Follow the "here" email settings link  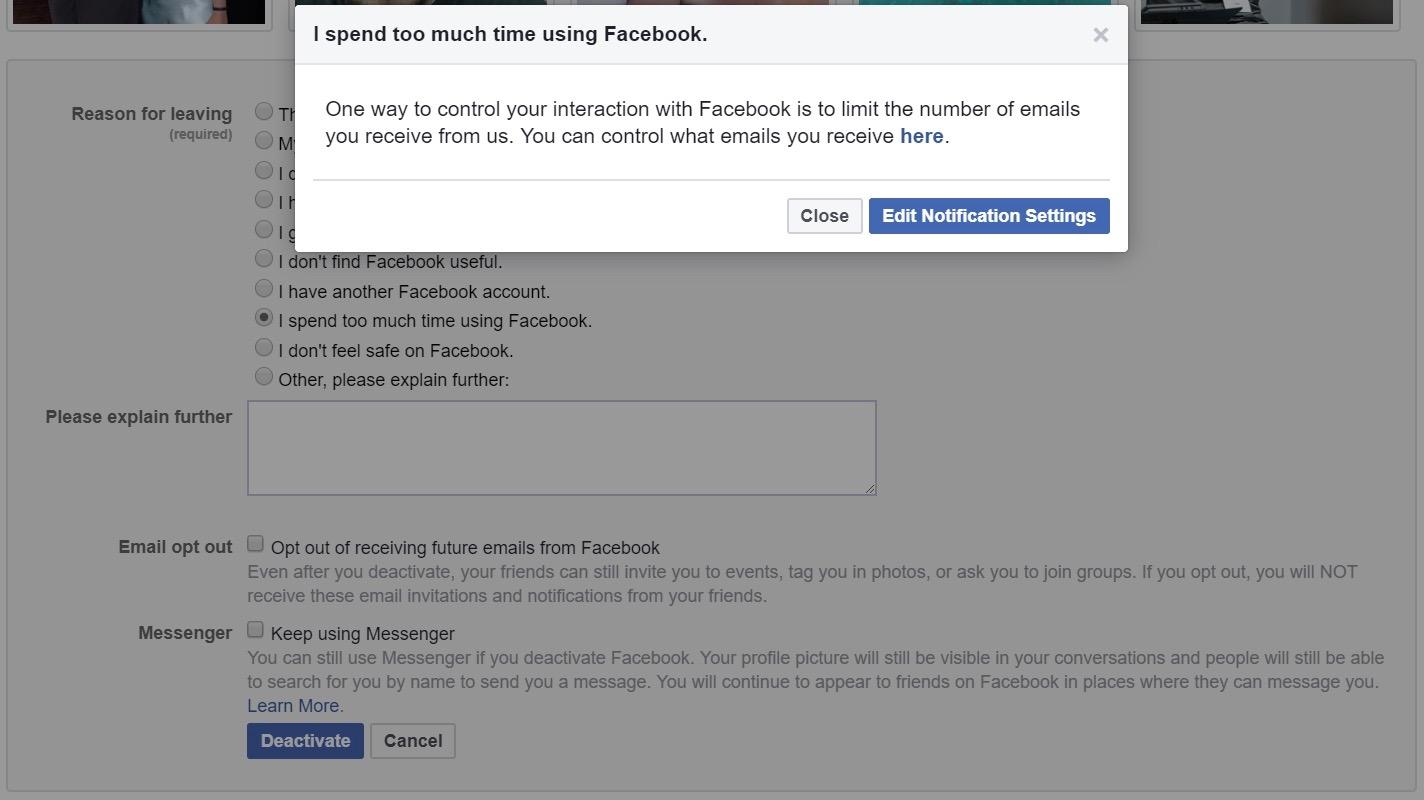(x=921, y=137)
